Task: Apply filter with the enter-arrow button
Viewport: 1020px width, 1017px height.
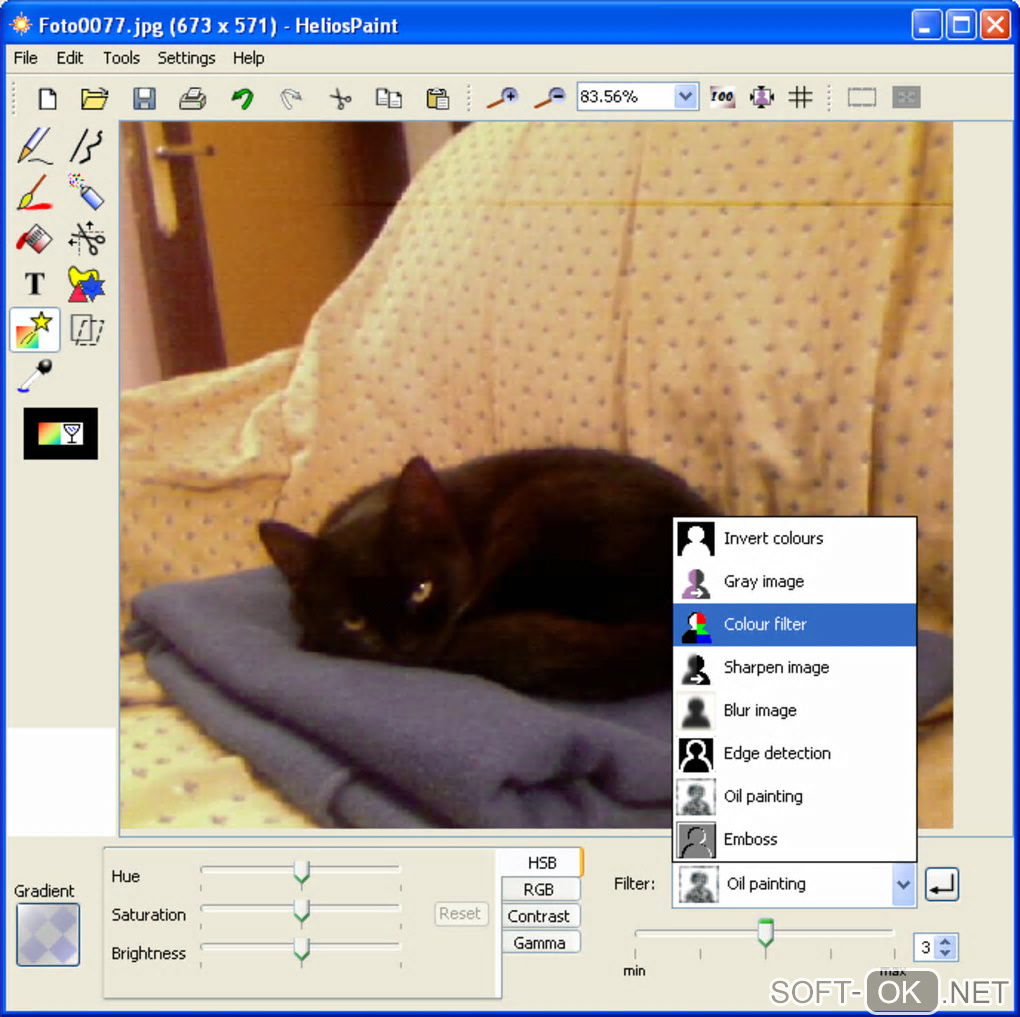Action: [941, 884]
